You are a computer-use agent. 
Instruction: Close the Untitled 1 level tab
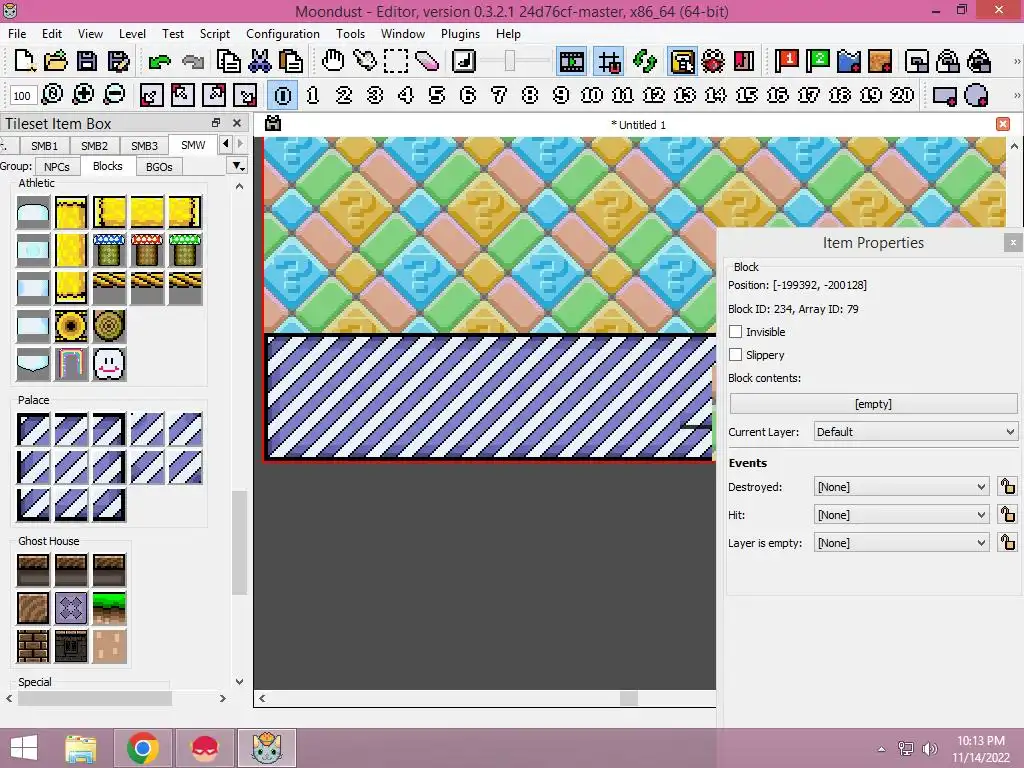tap(1003, 124)
